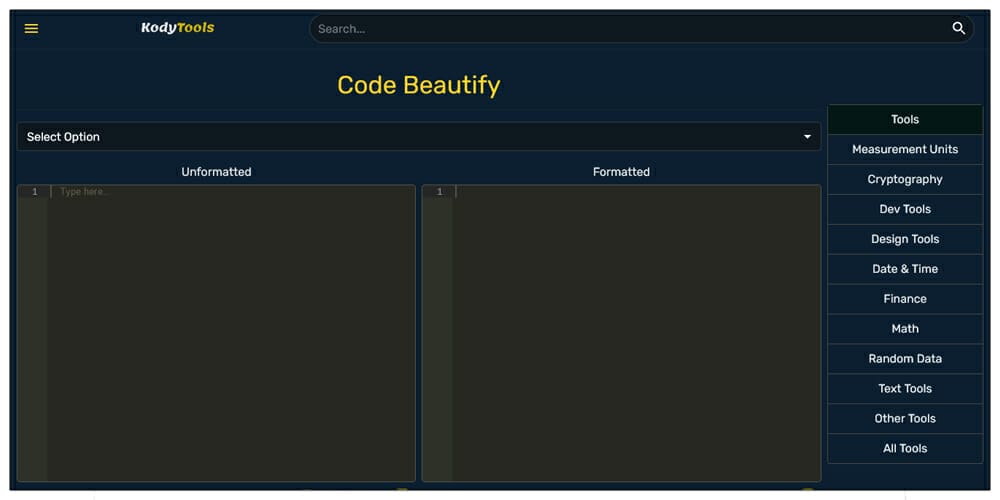Open the Design Tools category
Viewport: 1000px width, 500px height.
coord(905,239)
